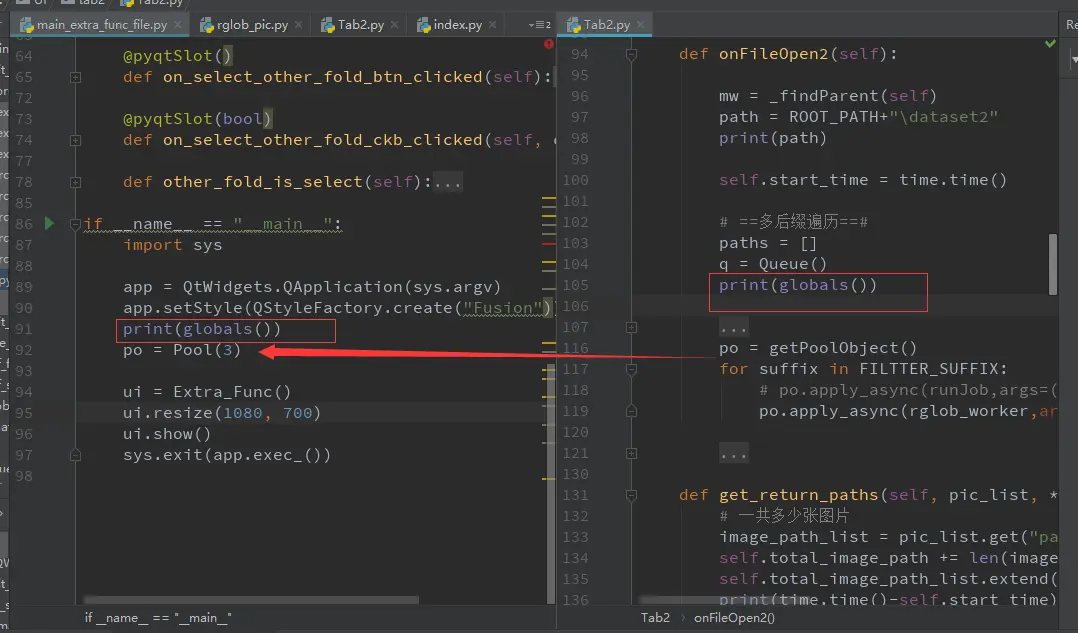Expand folded region at line 121
This screenshot has width=1078, height=633.
pos(631,454)
